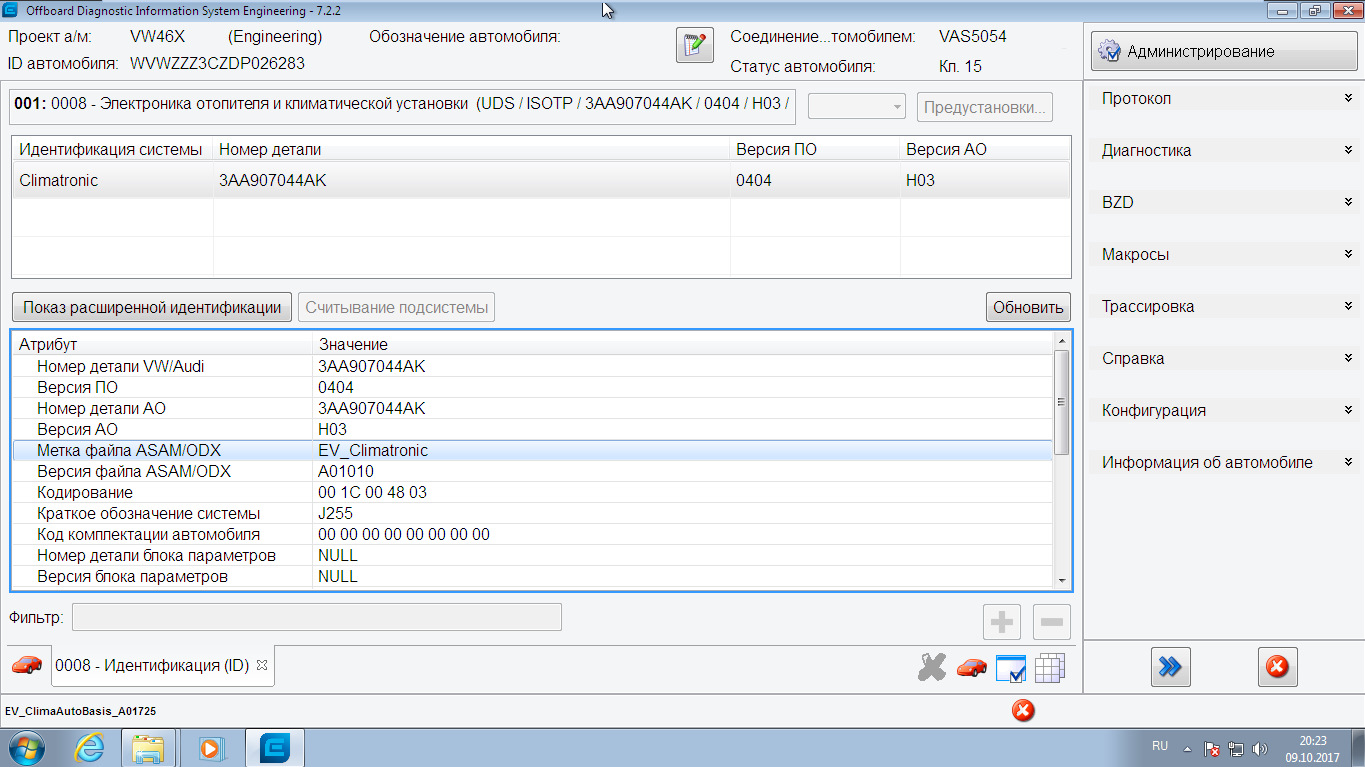Open Windows Media Player from the taskbar
This screenshot has width=1365, height=767.
coord(213,748)
